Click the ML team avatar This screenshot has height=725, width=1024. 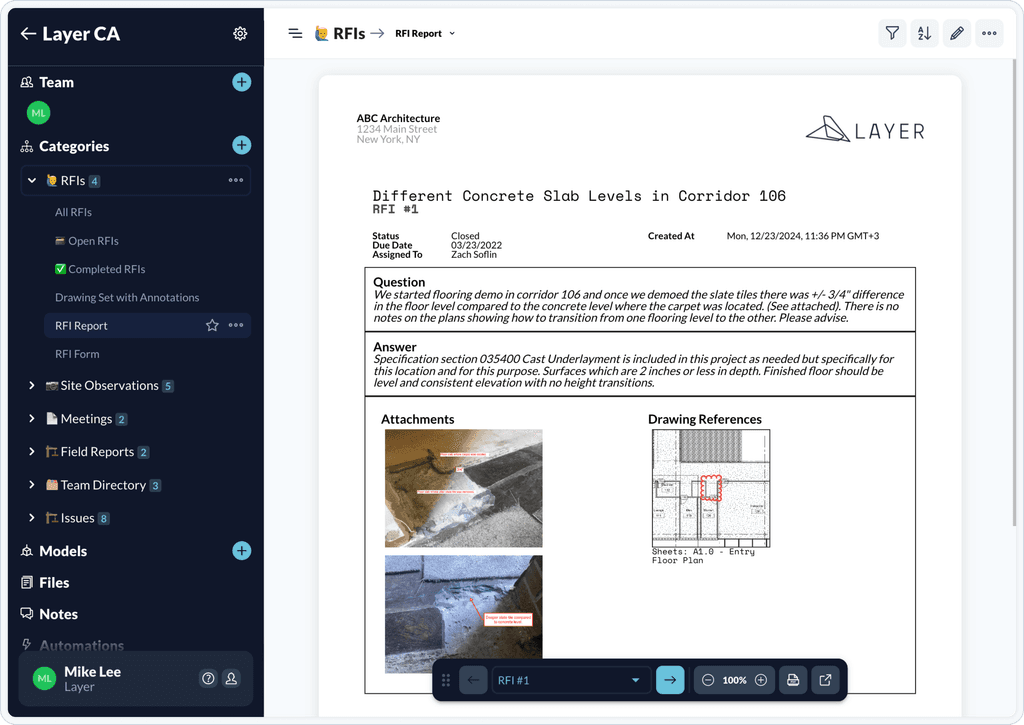click(x=39, y=113)
